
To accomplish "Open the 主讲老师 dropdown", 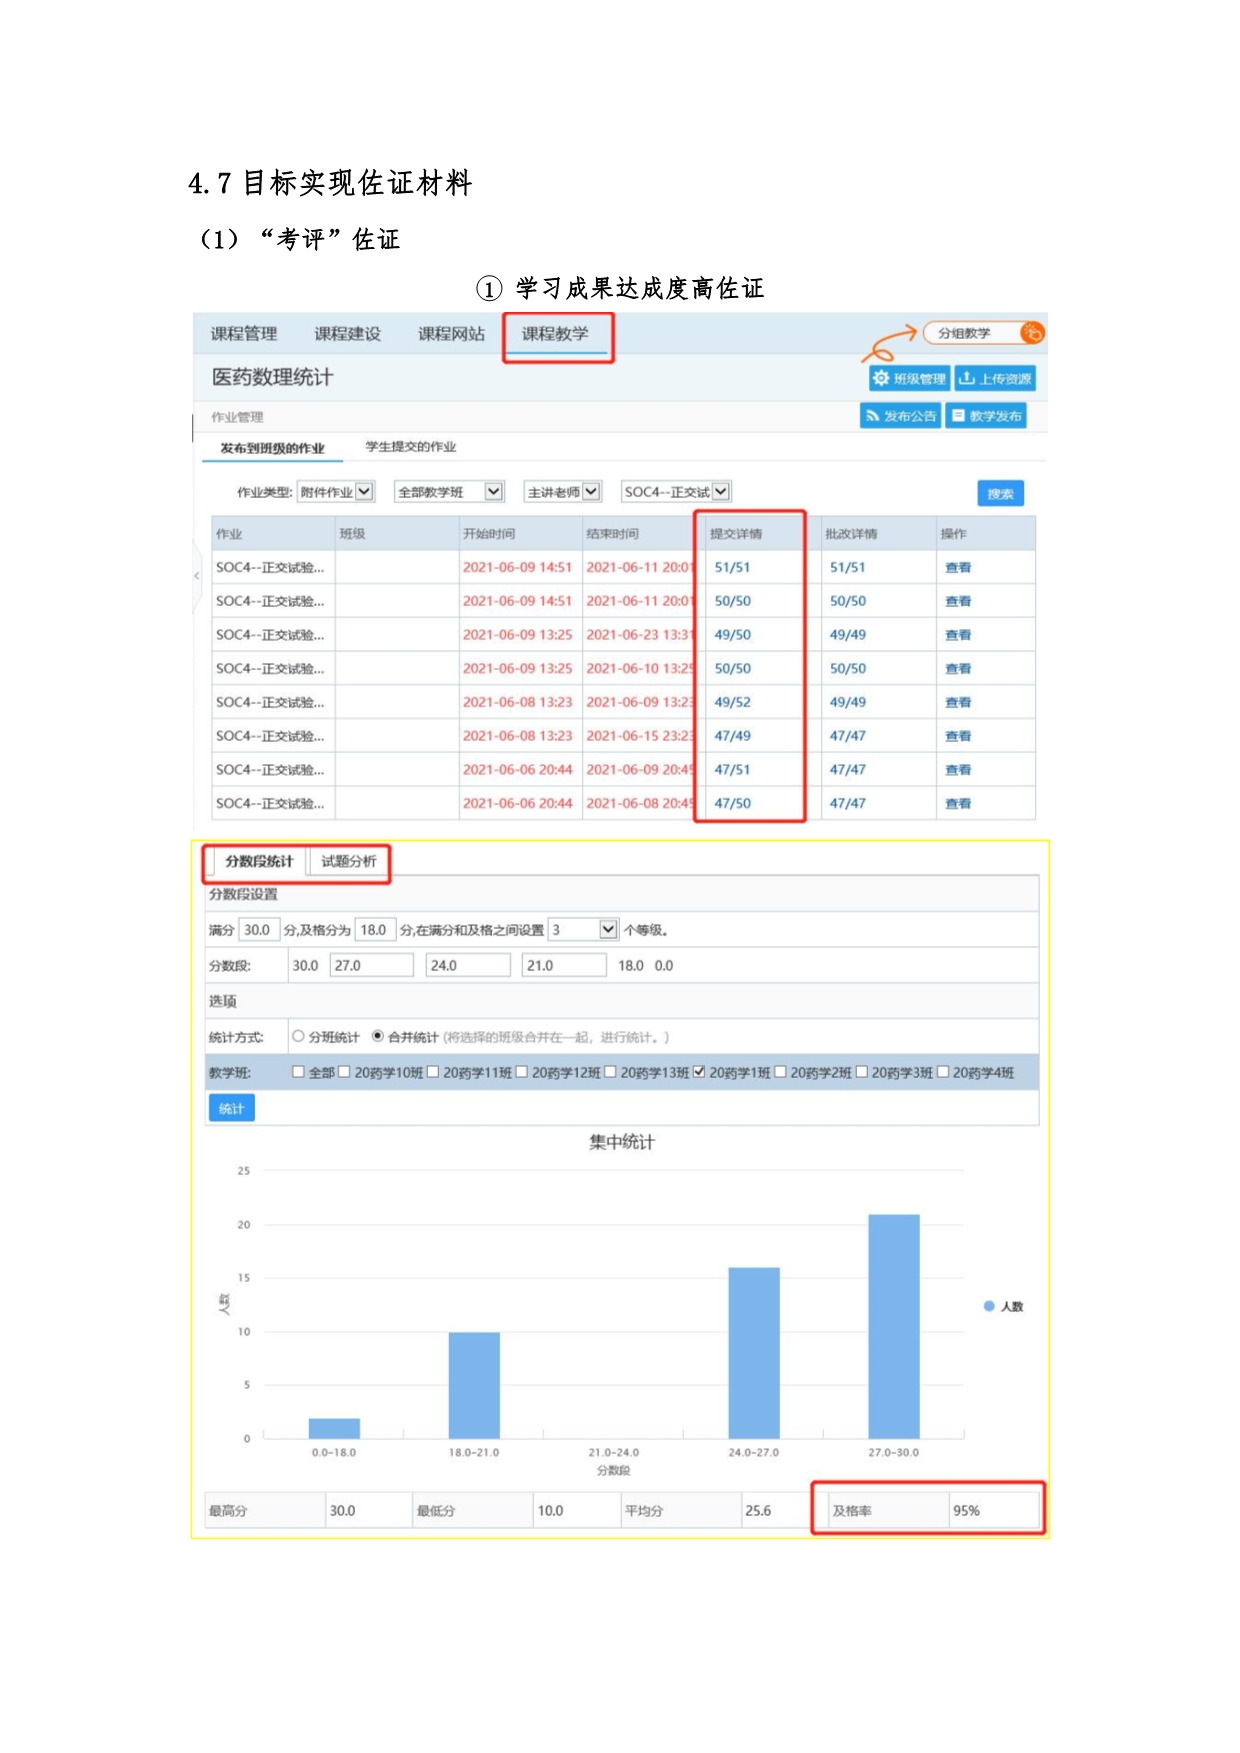I will click(563, 492).
